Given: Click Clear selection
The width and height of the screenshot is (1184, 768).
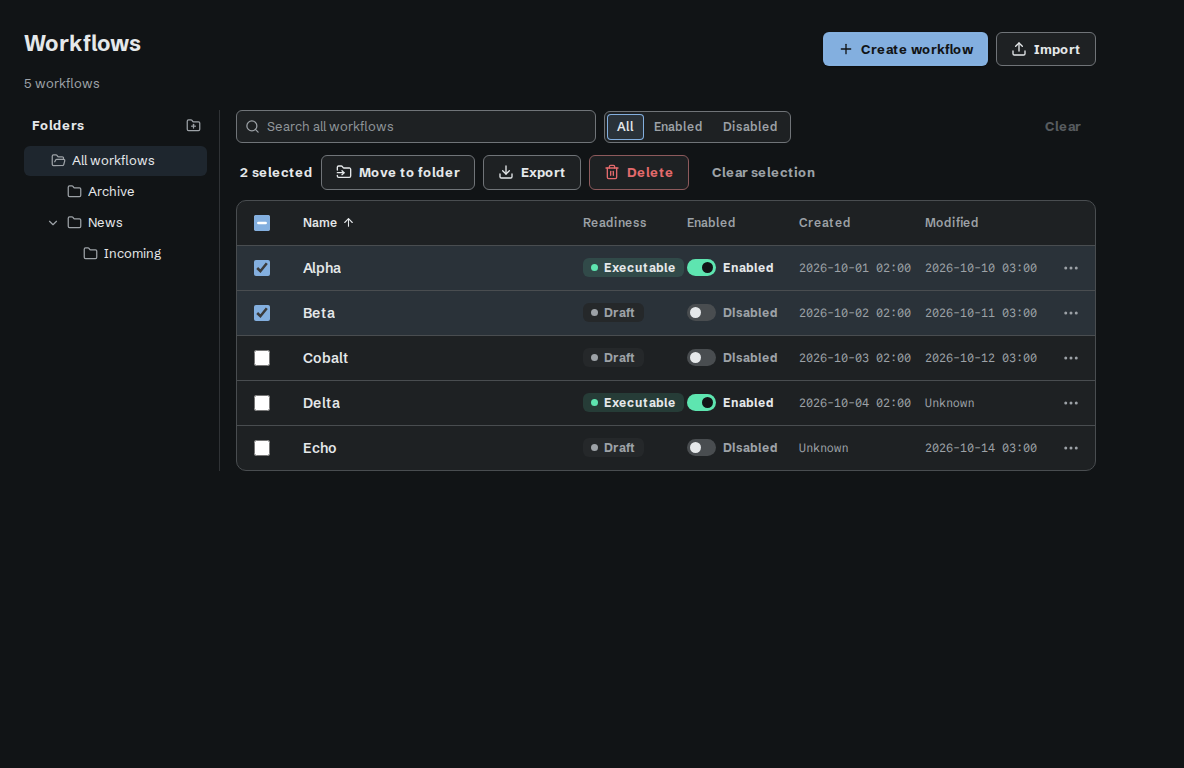Looking at the screenshot, I should click(x=763, y=172).
